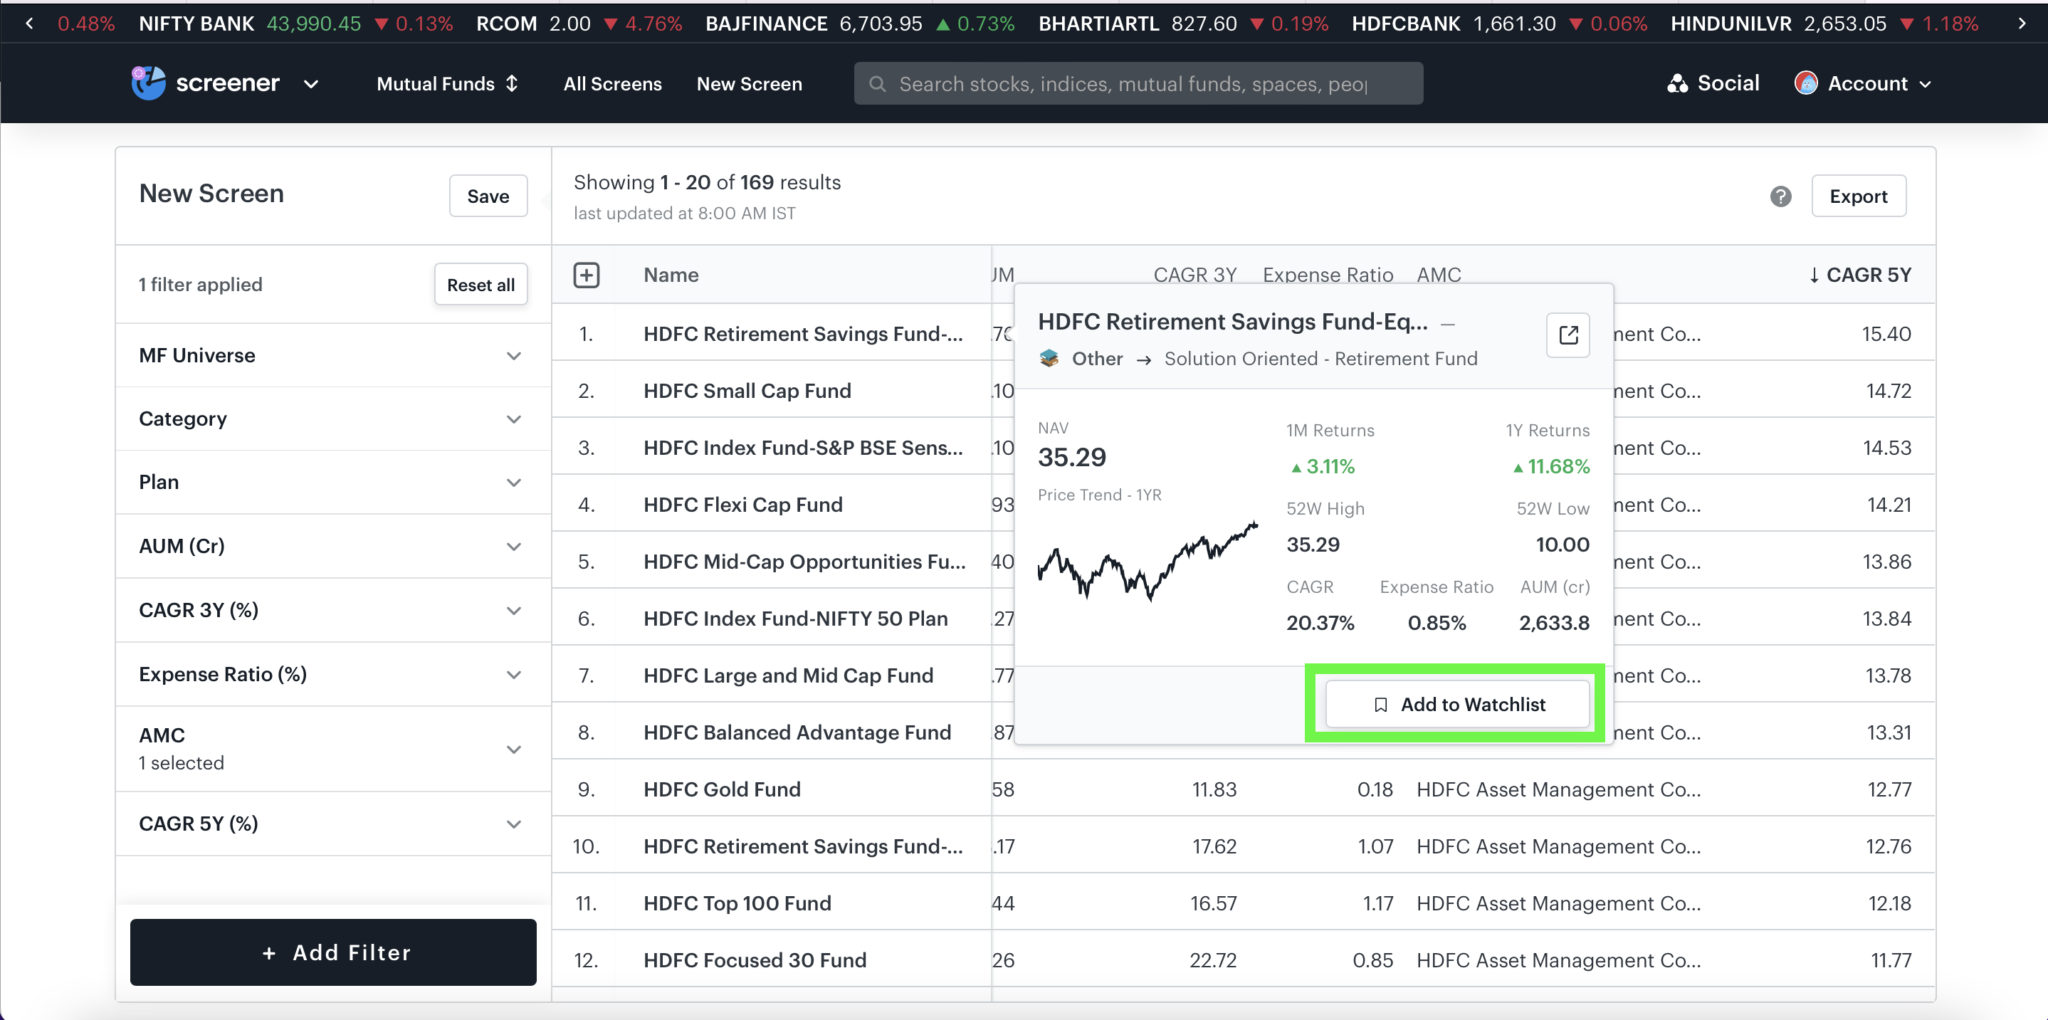Click the Account avatar icon
Image resolution: width=2048 pixels, height=1020 pixels.
(x=1805, y=83)
